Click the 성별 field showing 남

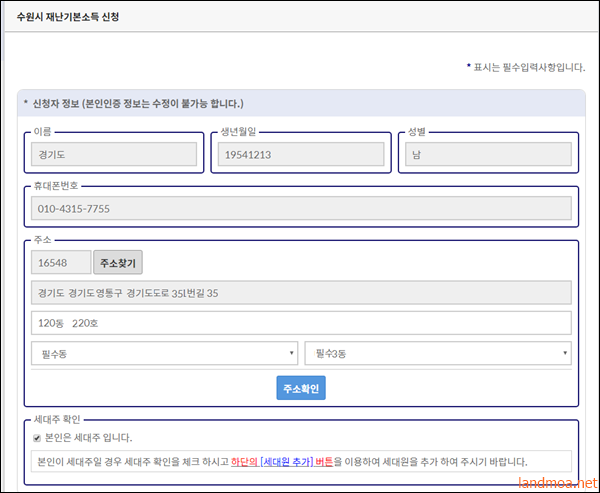[489, 154]
